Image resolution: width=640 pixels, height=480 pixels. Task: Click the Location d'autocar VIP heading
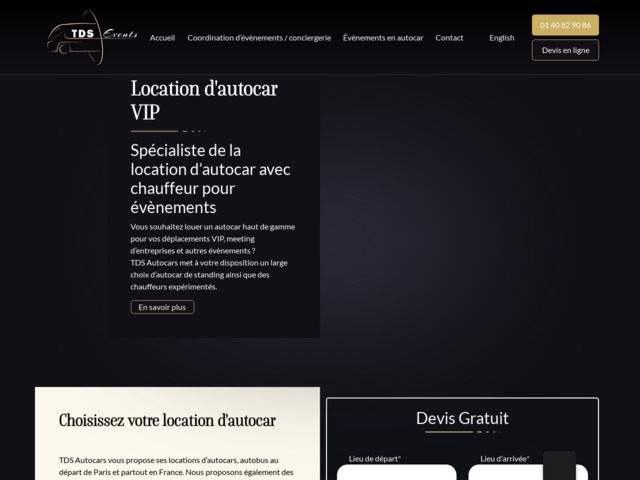[x=204, y=100]
